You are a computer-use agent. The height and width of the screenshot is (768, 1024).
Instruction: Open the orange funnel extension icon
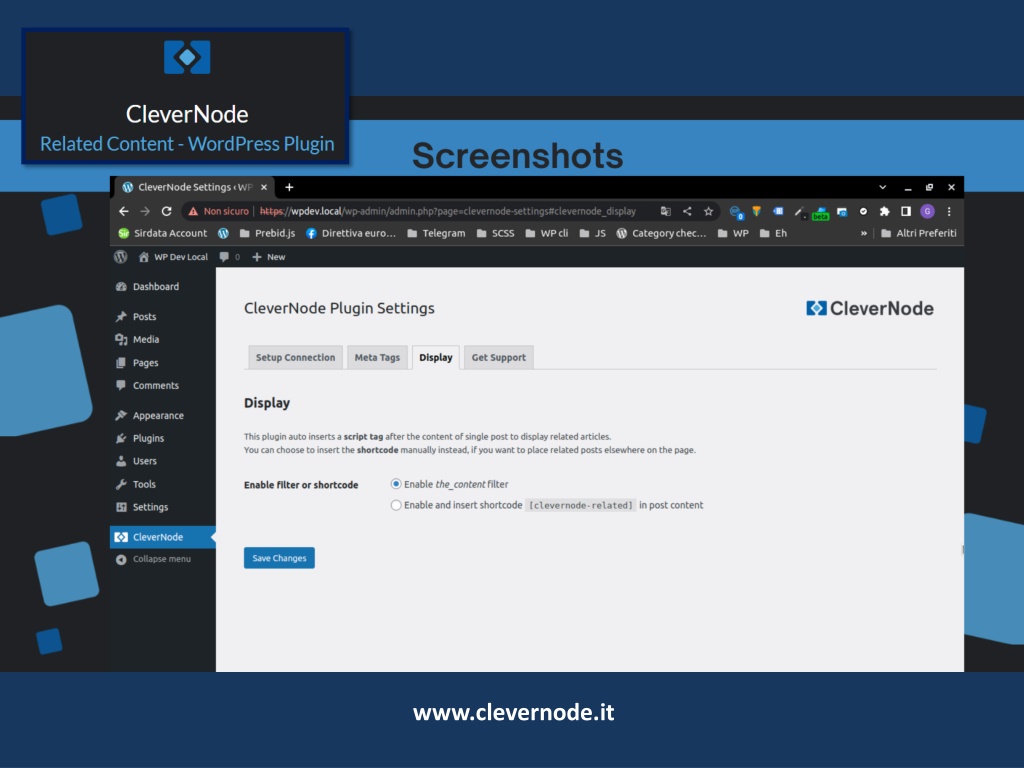pyautogui.click(x=756, y=211)
